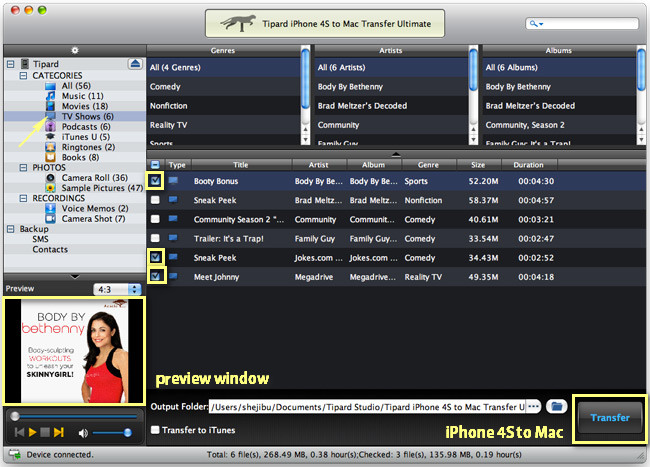Collapse the PHOTOS tree group
This screenshot has height=467, width=650.
24,167
